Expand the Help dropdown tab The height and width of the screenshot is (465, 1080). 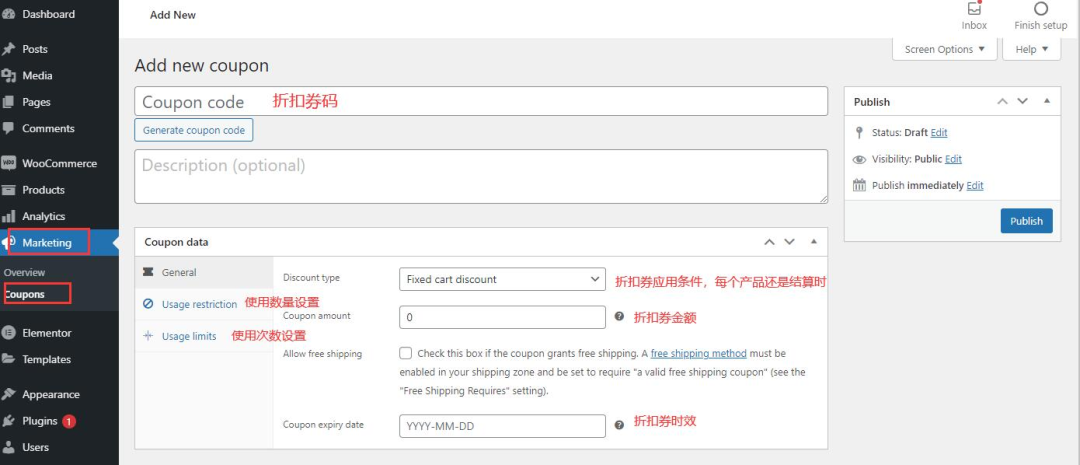tap(1030, 49)
